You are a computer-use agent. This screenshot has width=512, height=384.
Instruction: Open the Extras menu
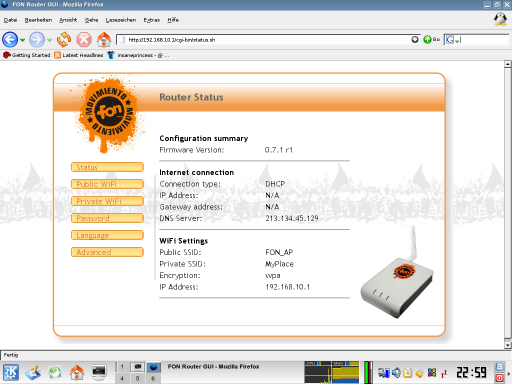pos(152,20)
